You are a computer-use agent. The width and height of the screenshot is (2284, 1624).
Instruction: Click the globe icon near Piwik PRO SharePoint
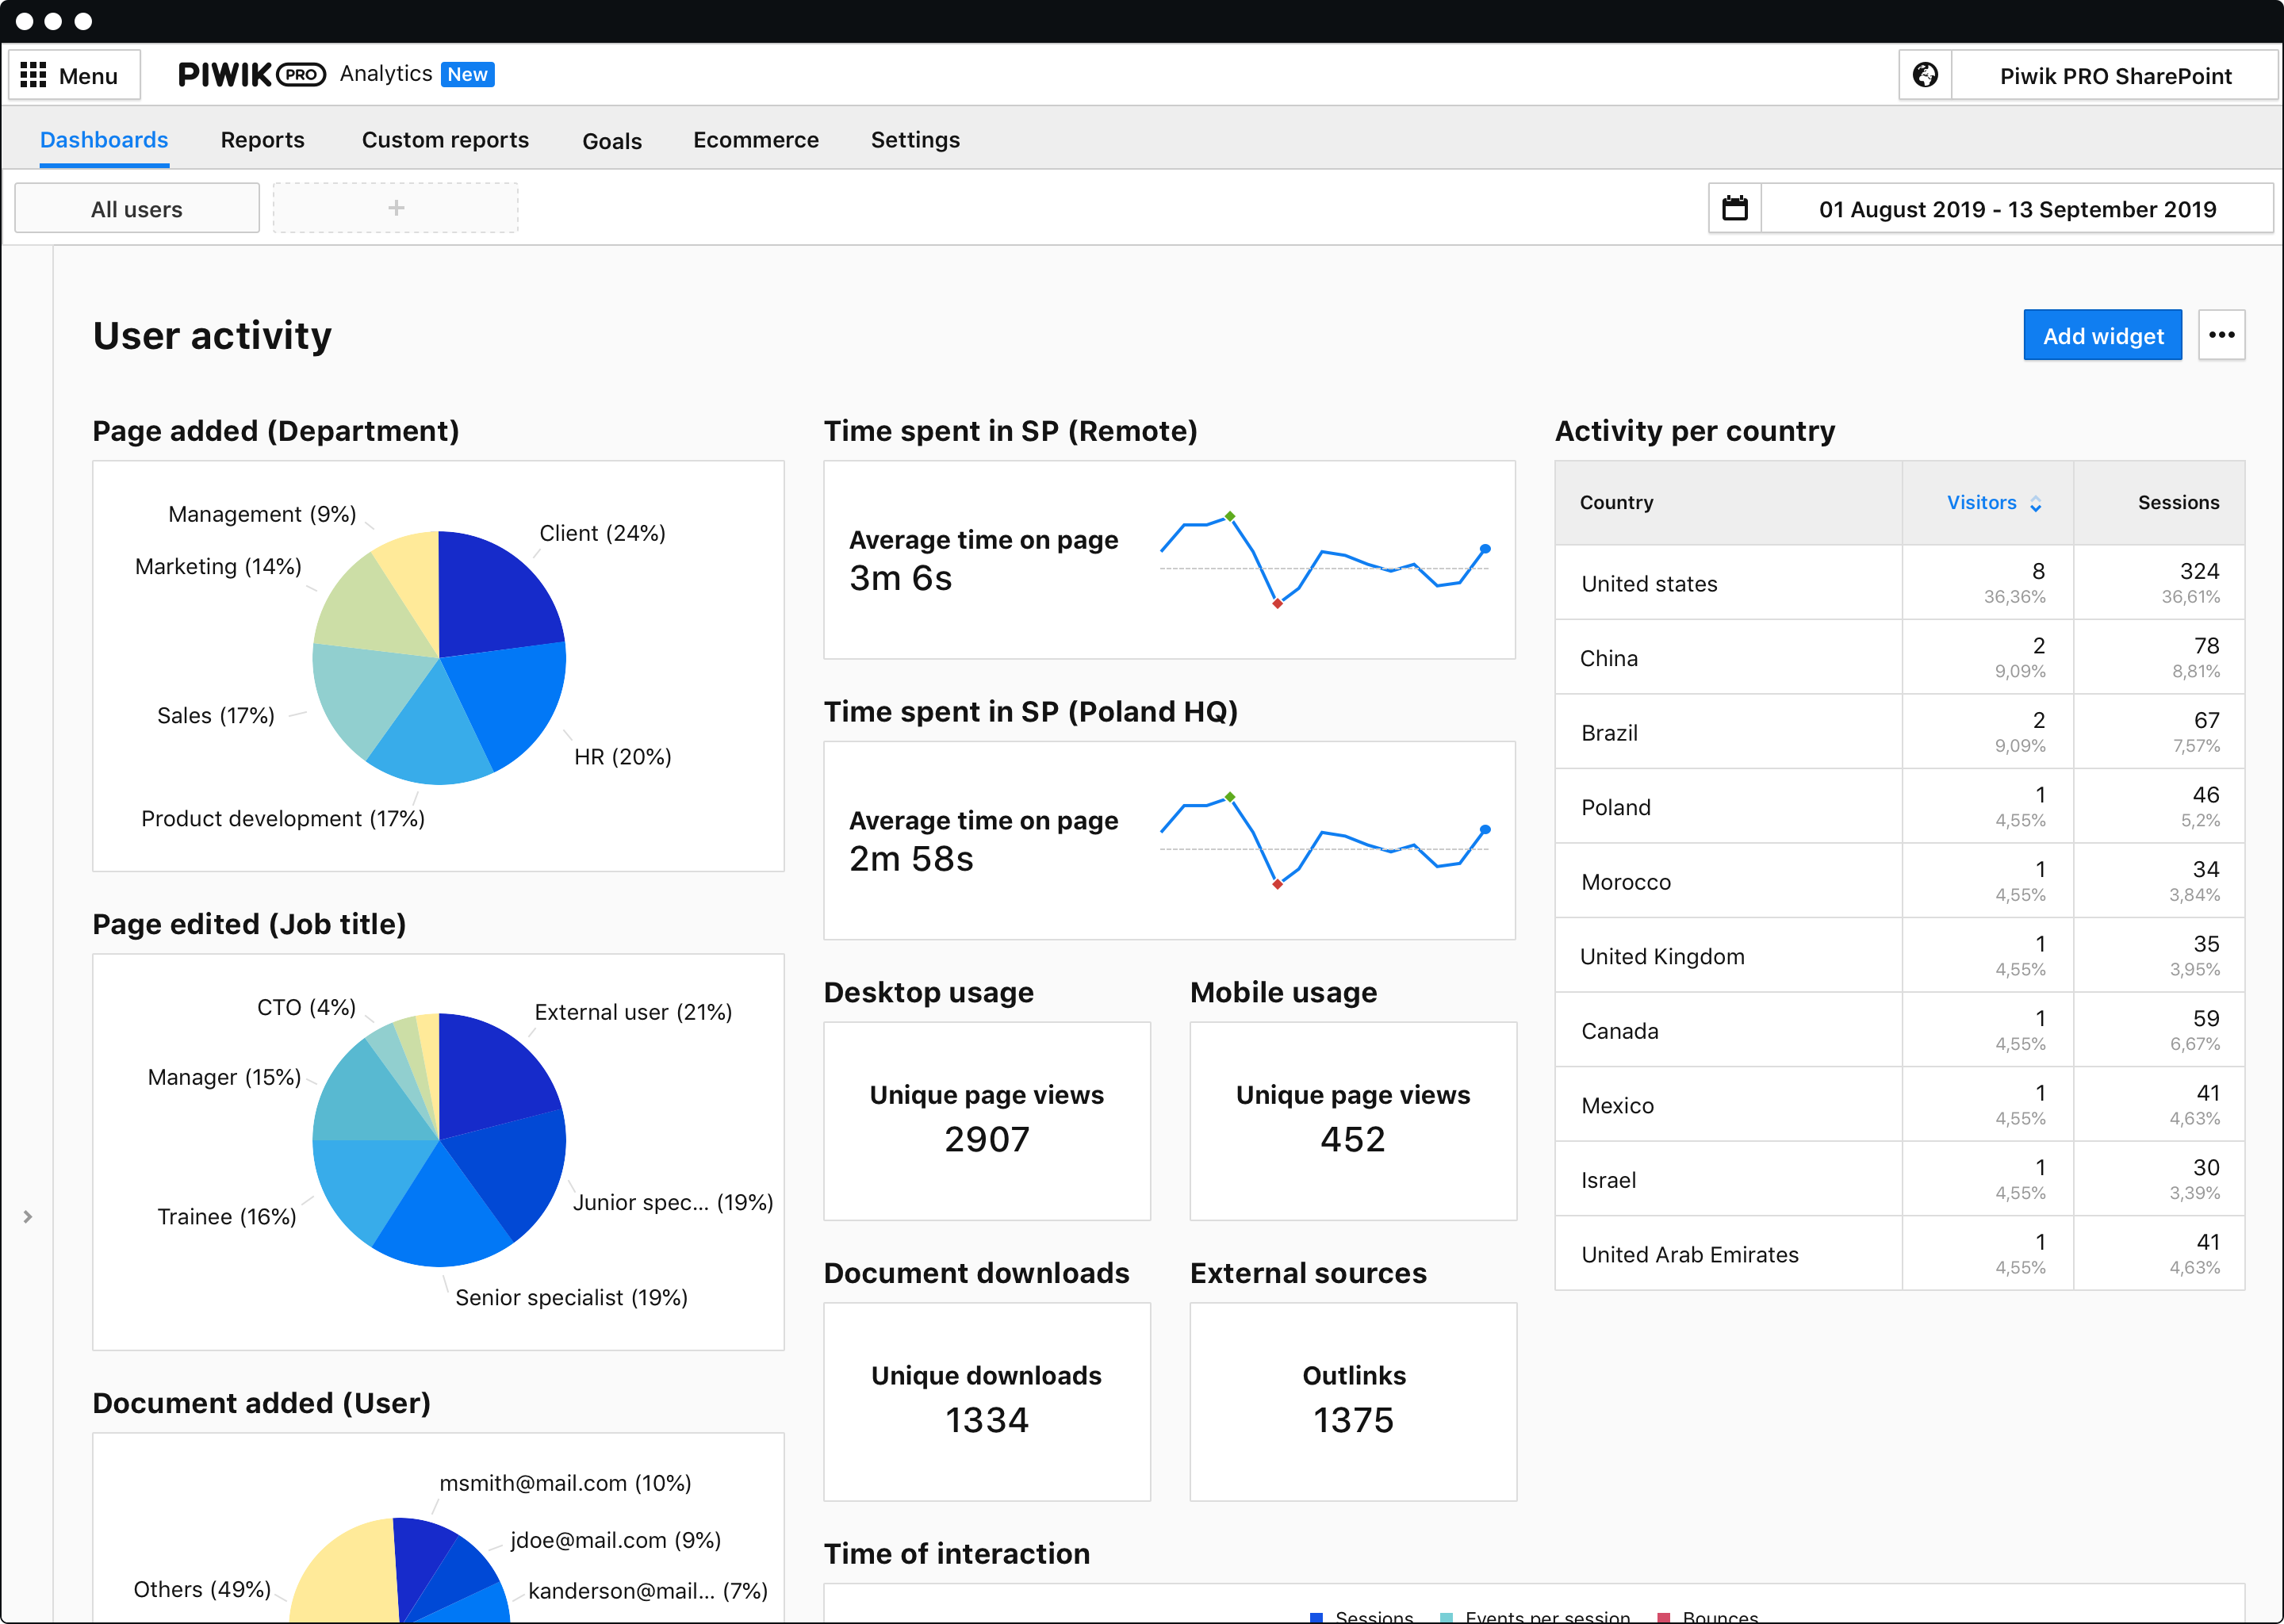pos(1925,74)
